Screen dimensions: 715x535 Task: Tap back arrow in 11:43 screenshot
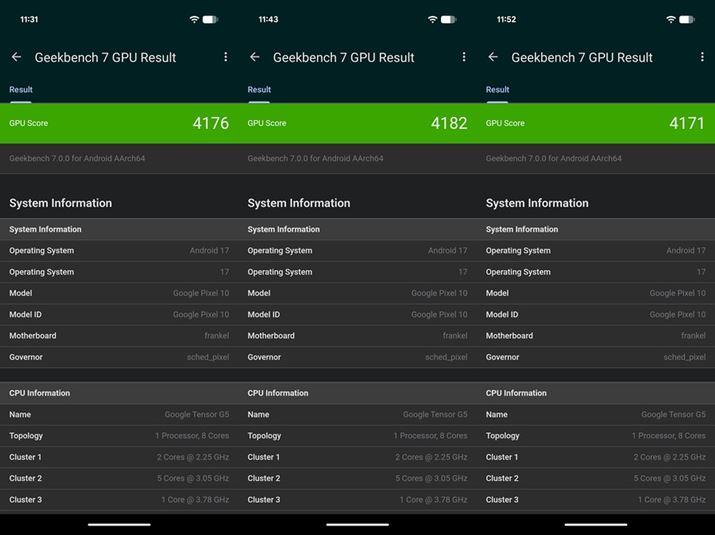pos(255,57)
